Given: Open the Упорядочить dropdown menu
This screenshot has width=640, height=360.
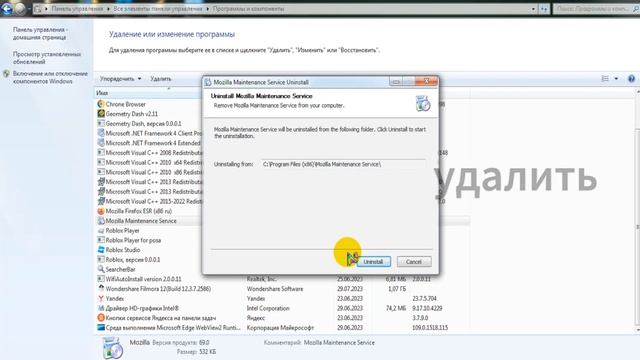Looking at the screenshot, I should (x=120, y=79).
